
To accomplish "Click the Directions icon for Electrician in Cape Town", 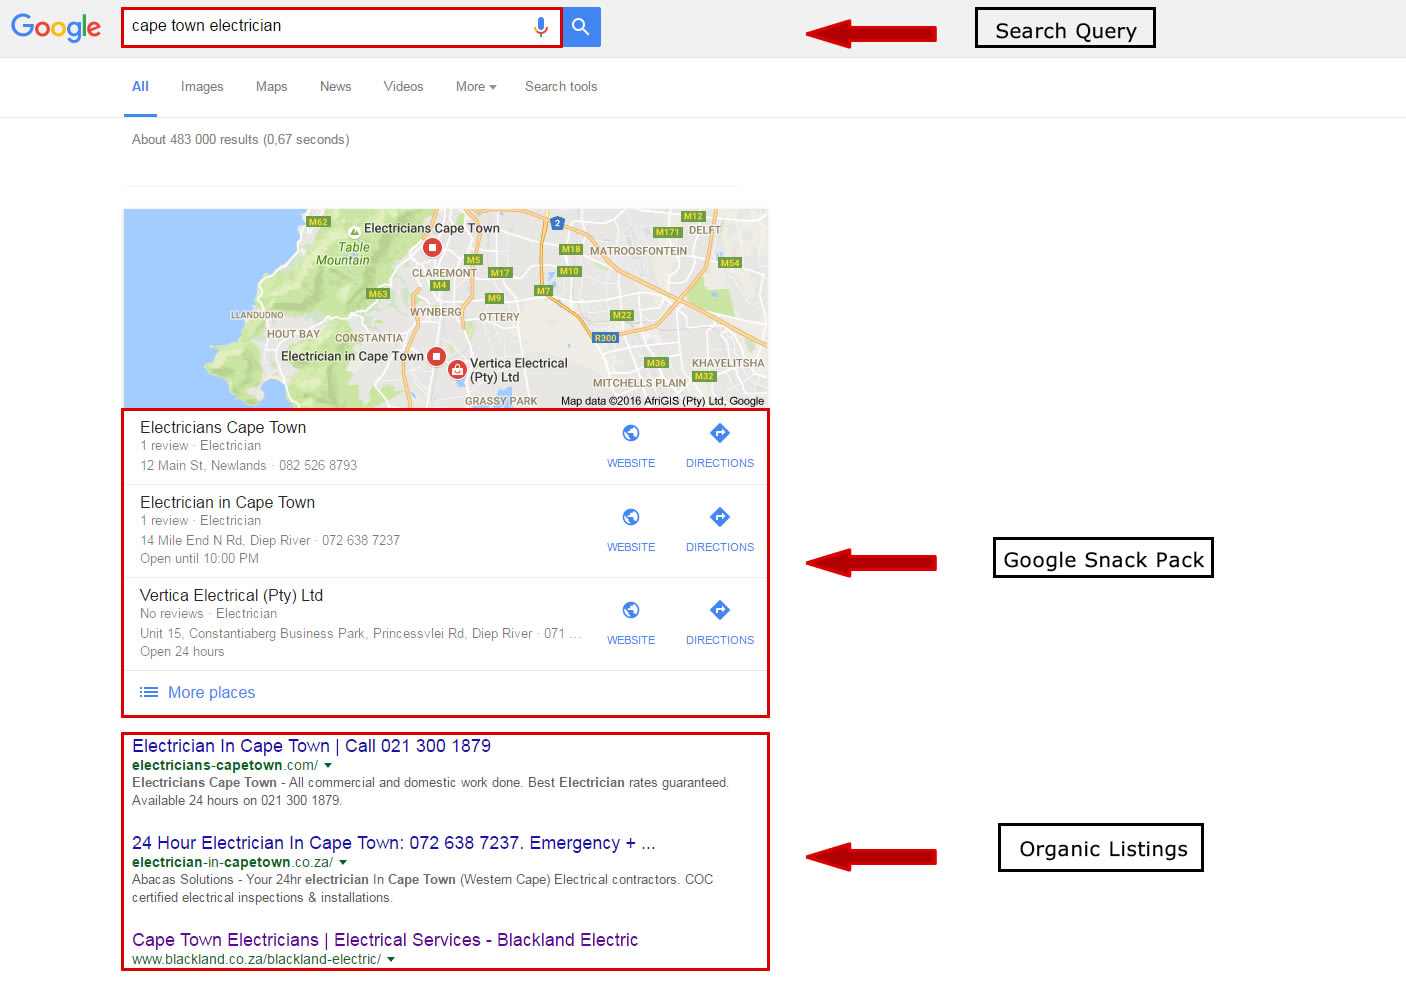I will (719, 517).
